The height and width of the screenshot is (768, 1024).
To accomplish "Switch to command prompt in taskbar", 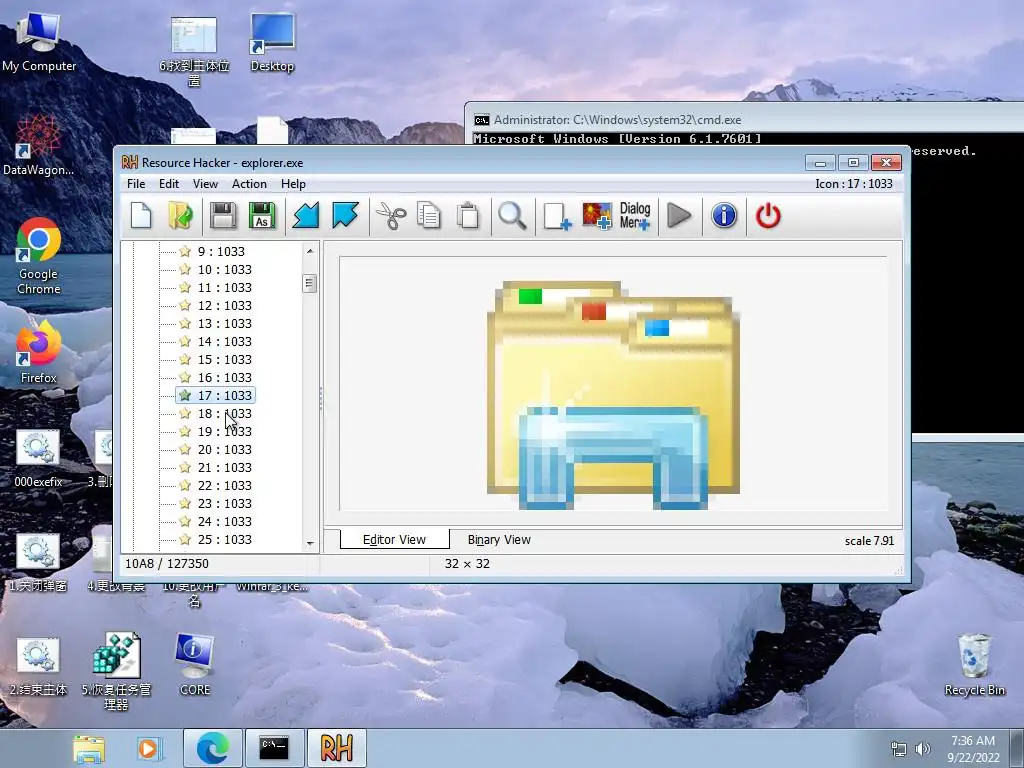I will tap(274, 748).
